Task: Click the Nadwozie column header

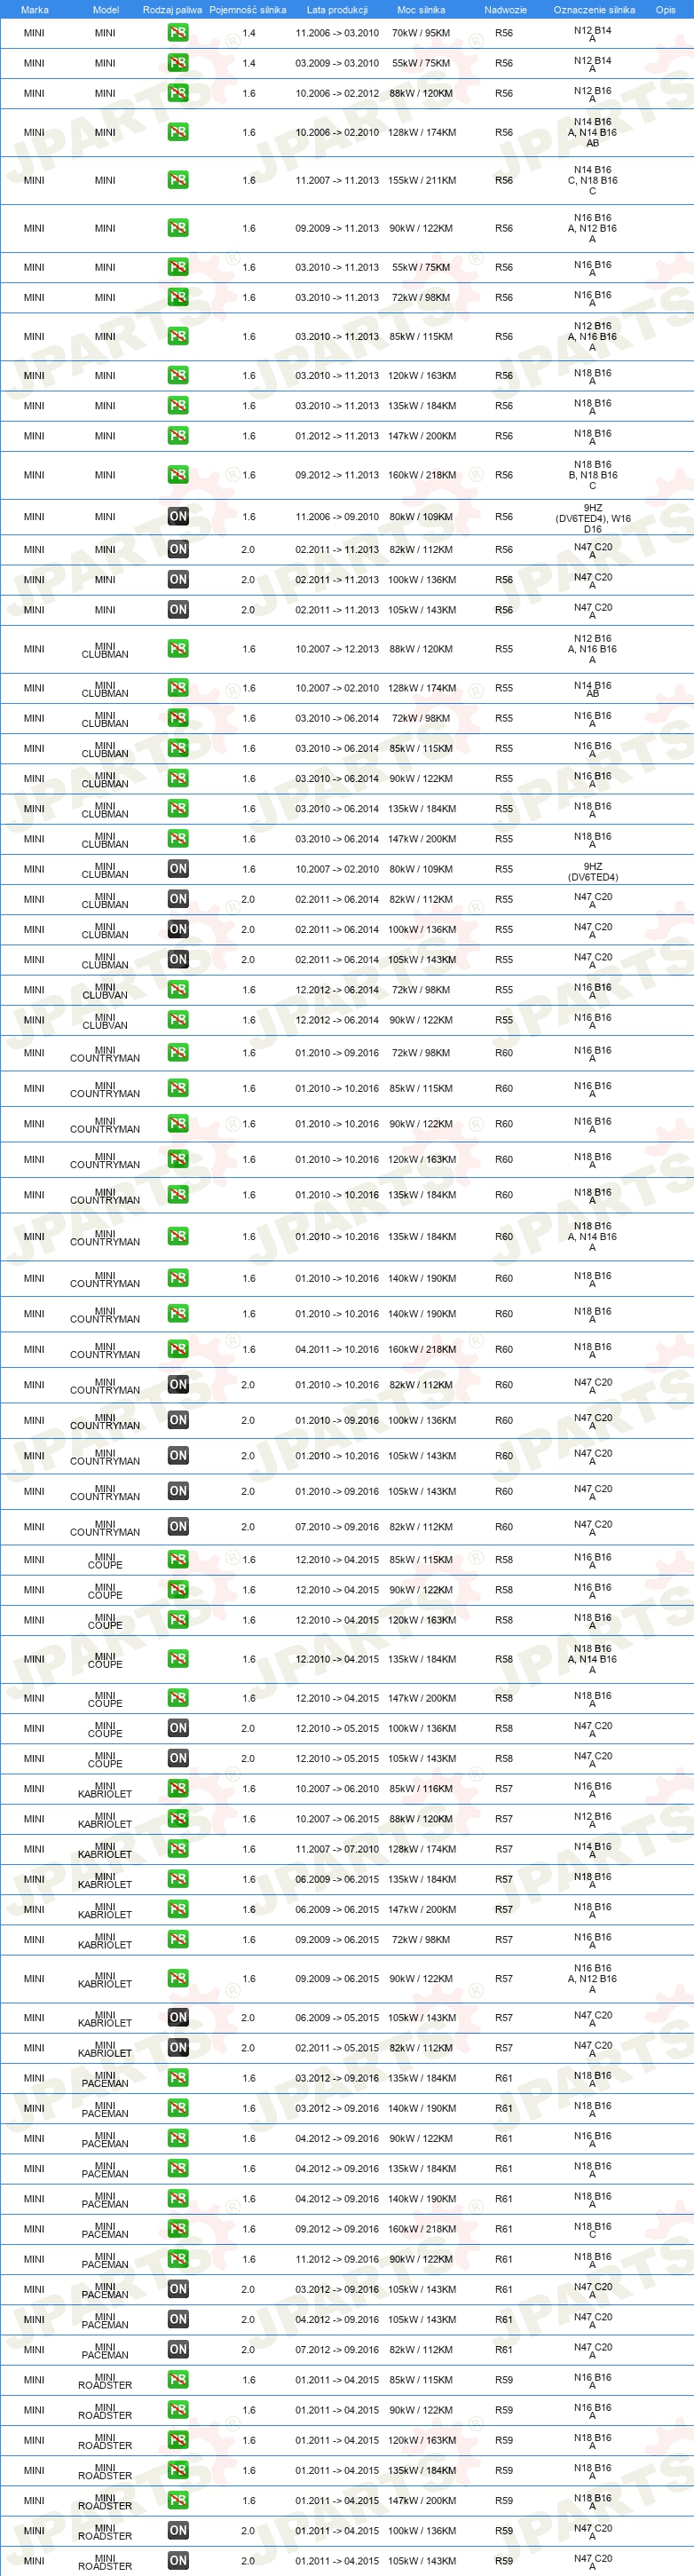Action: (x=505, y=10)
